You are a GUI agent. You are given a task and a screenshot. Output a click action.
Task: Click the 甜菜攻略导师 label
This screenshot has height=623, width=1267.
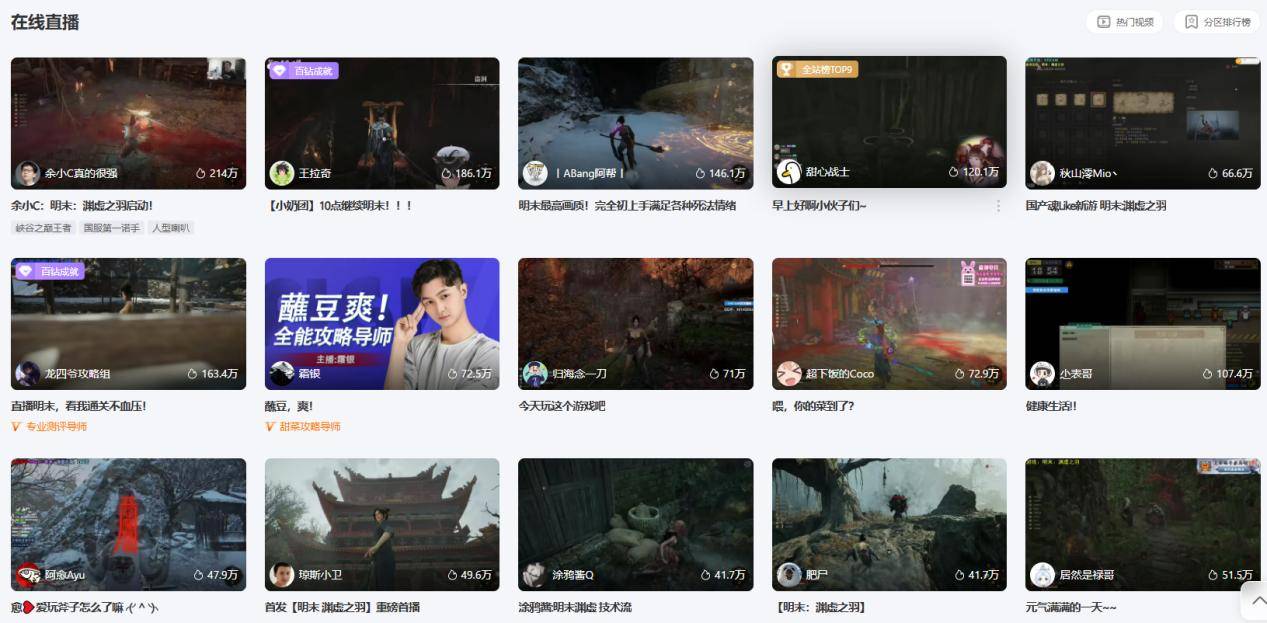pos(310,427)
